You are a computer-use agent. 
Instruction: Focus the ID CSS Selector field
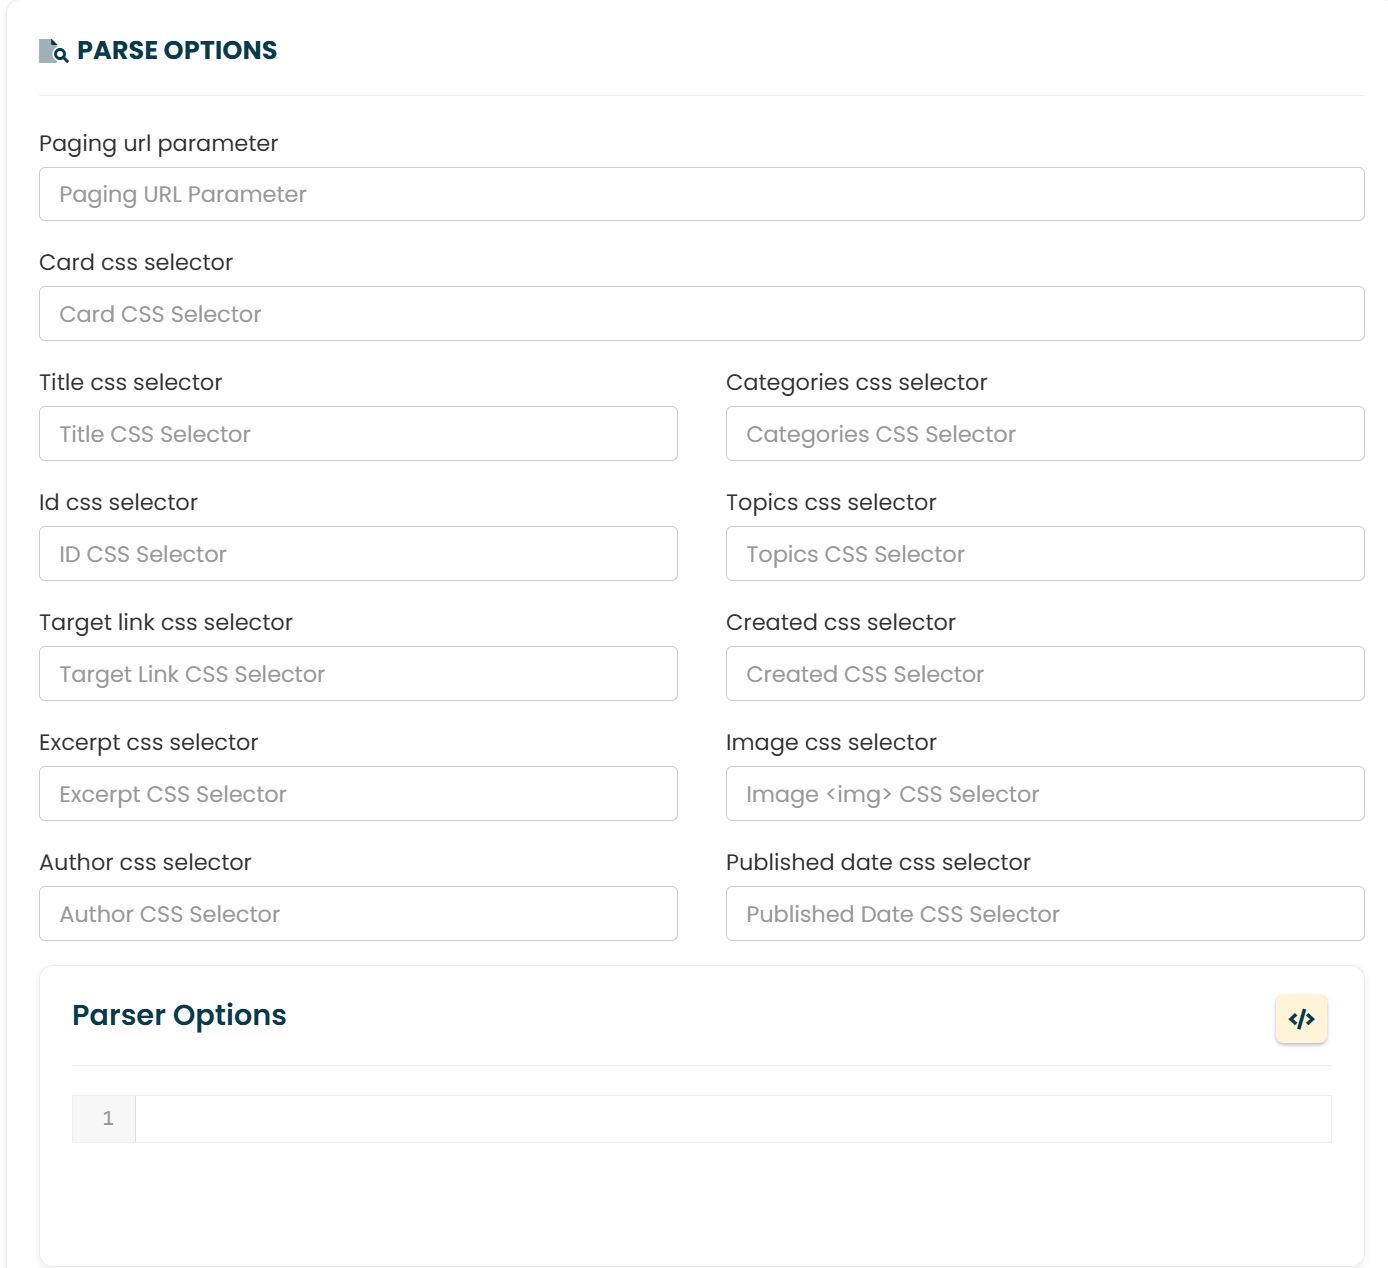tap(358, 554)
